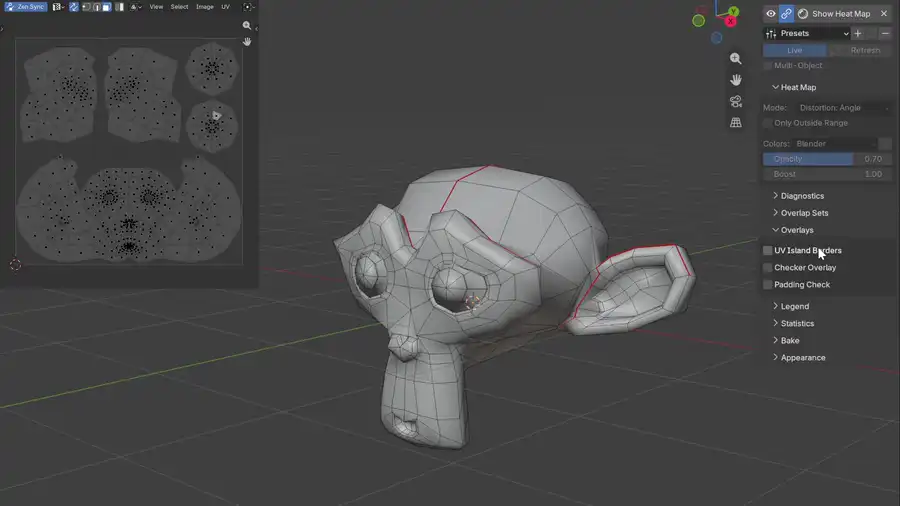
Task: Enable the Multi-Object checkbox
Action: [767, 65]
